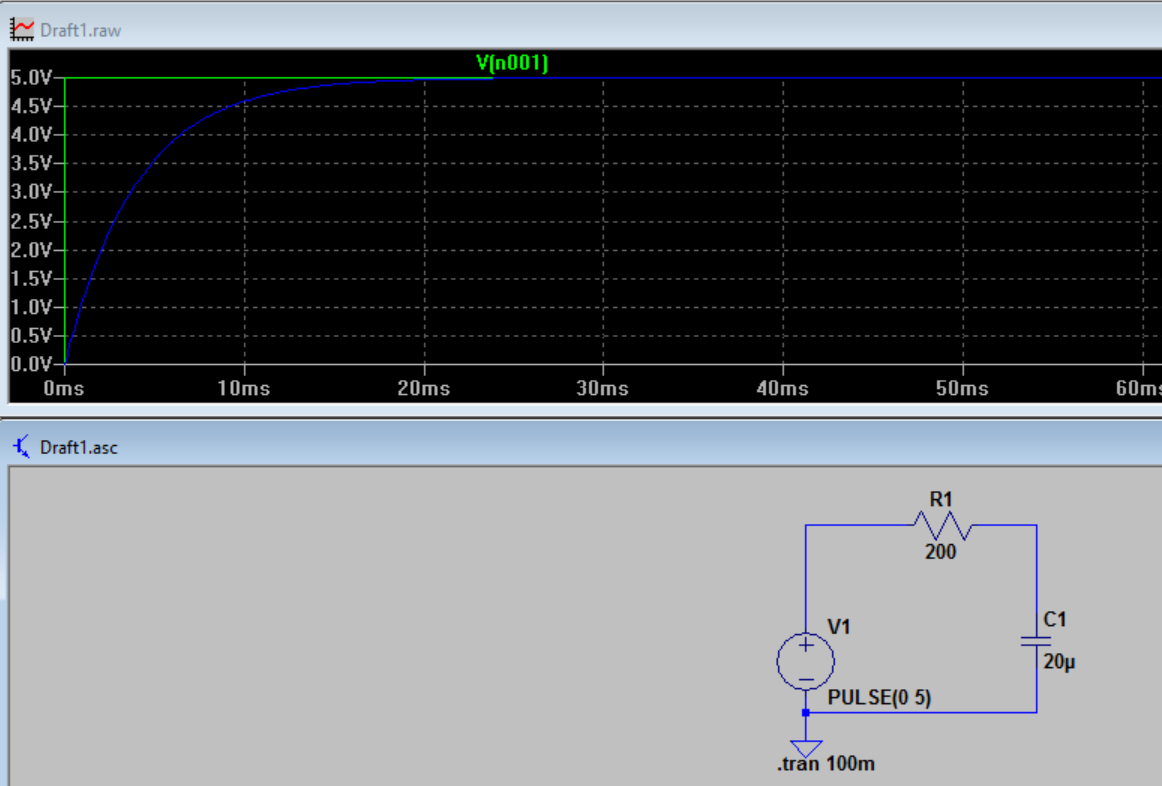Image resolution: width=1162 pixels, height=786 pixels.
Task: Click the 1.0V vertical axis label
Action: point(31,307)
